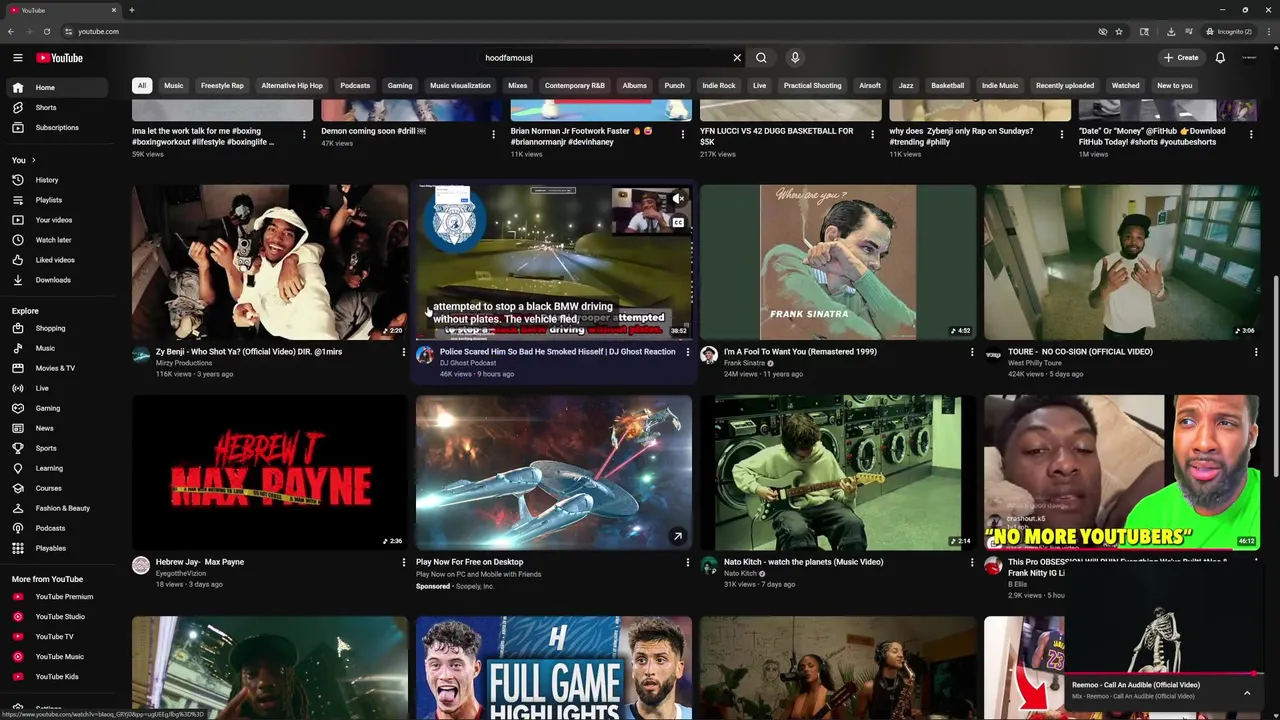
Task: Click the Incognito profile chip
Action: pos(1230,31)
